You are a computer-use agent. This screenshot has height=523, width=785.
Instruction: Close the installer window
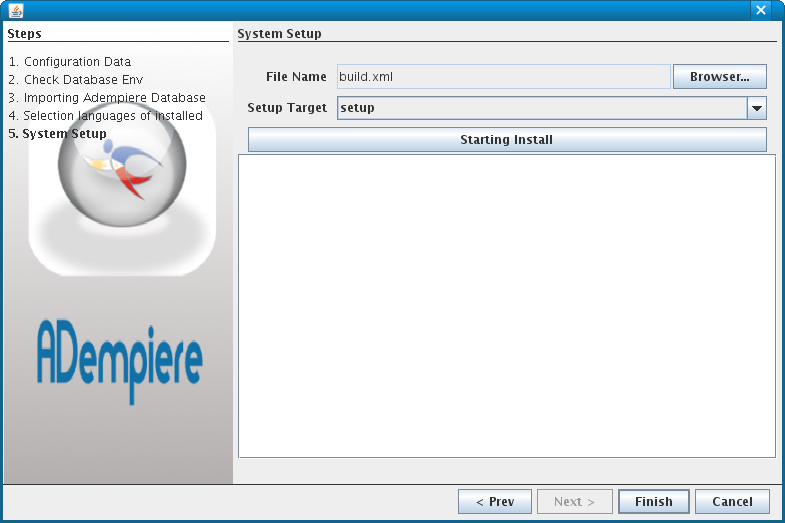click(x=760, y=10)
